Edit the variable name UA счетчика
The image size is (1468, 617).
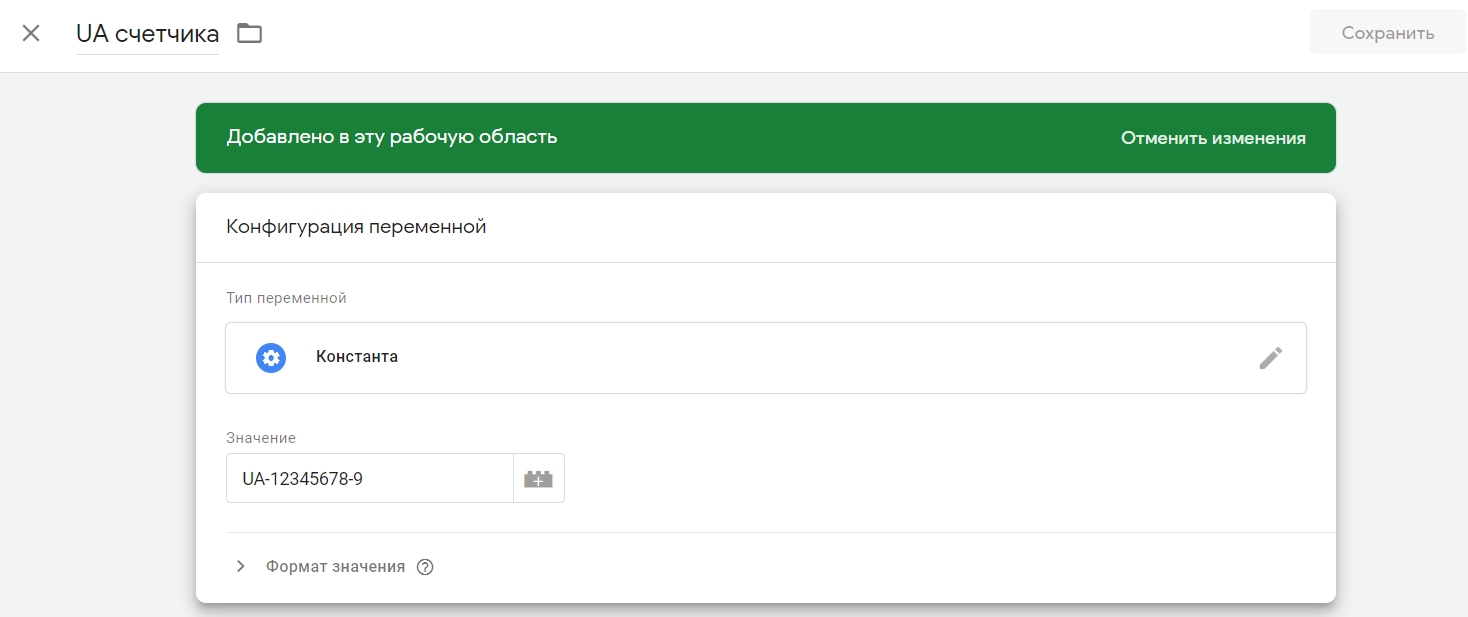[146, 32]
